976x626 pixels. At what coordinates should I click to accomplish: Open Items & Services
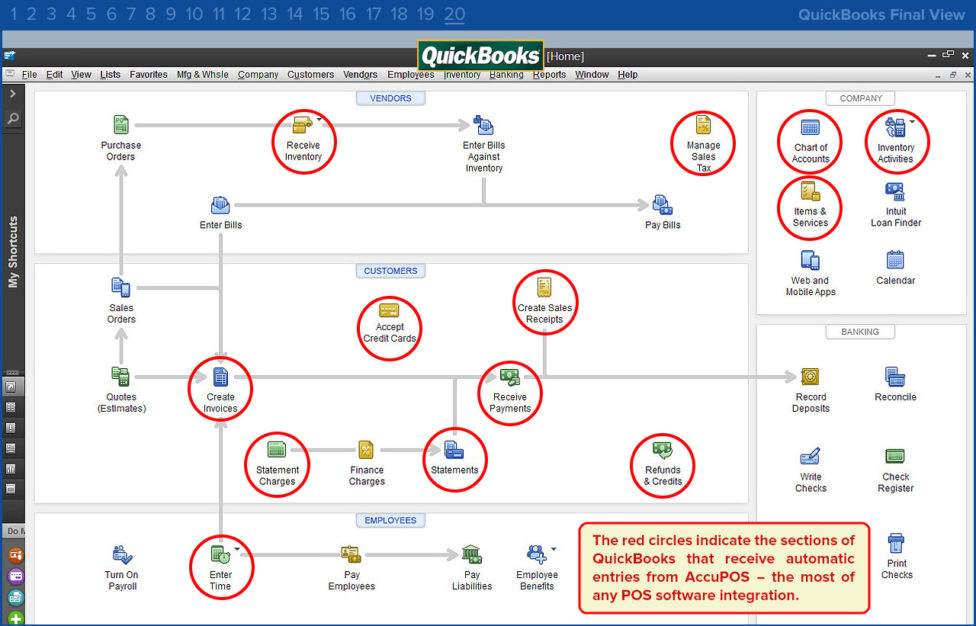810,191
